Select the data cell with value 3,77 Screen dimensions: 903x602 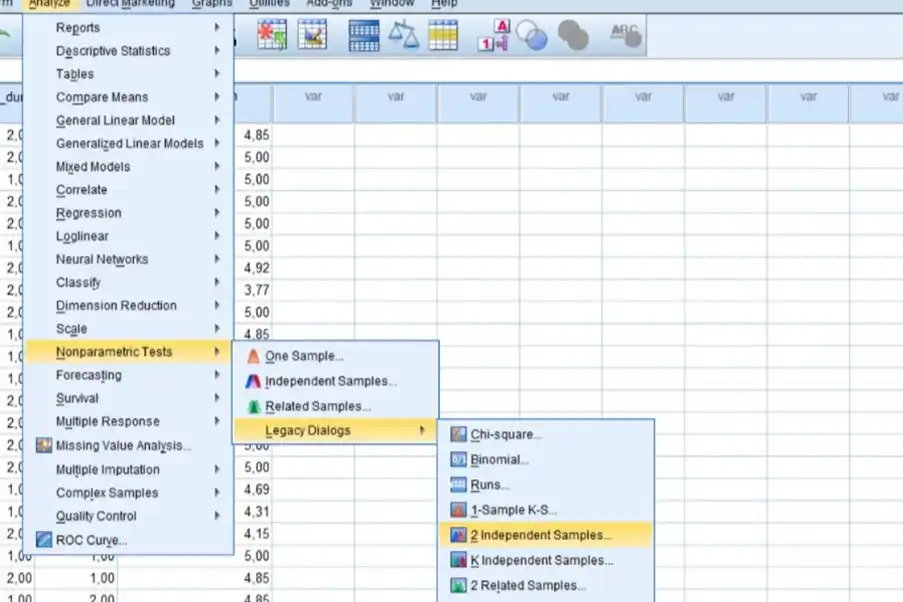pyautogui.click(x=253, y=290)
